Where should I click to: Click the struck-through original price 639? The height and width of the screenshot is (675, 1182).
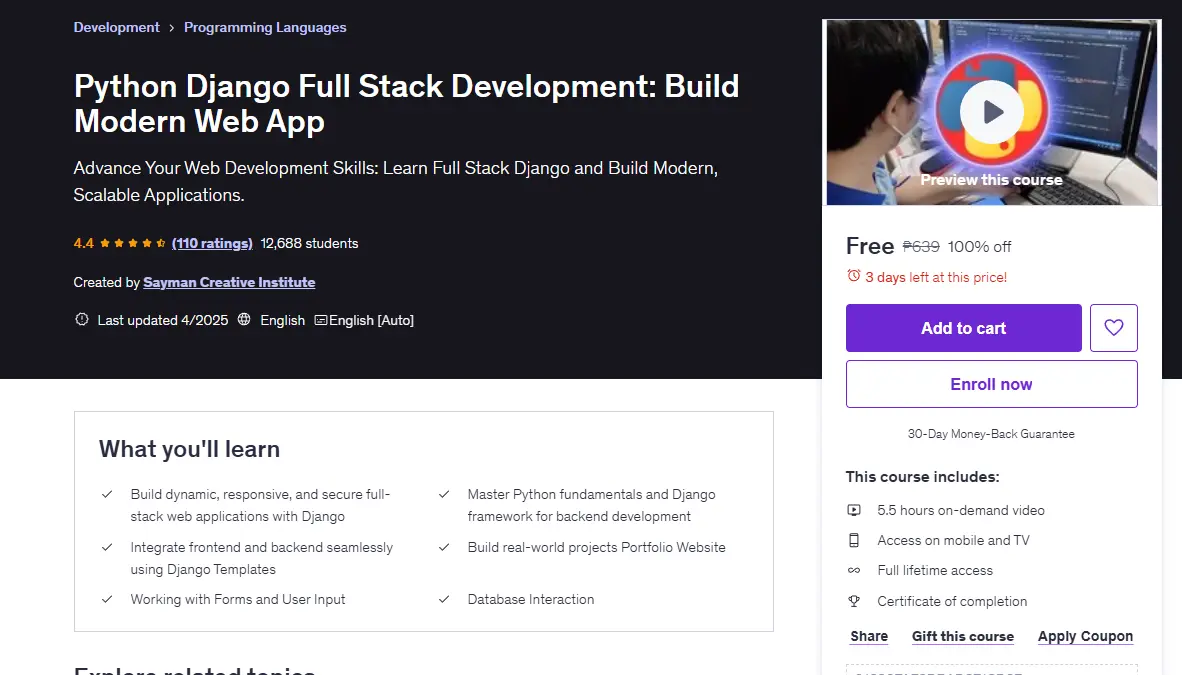(921, 246)
